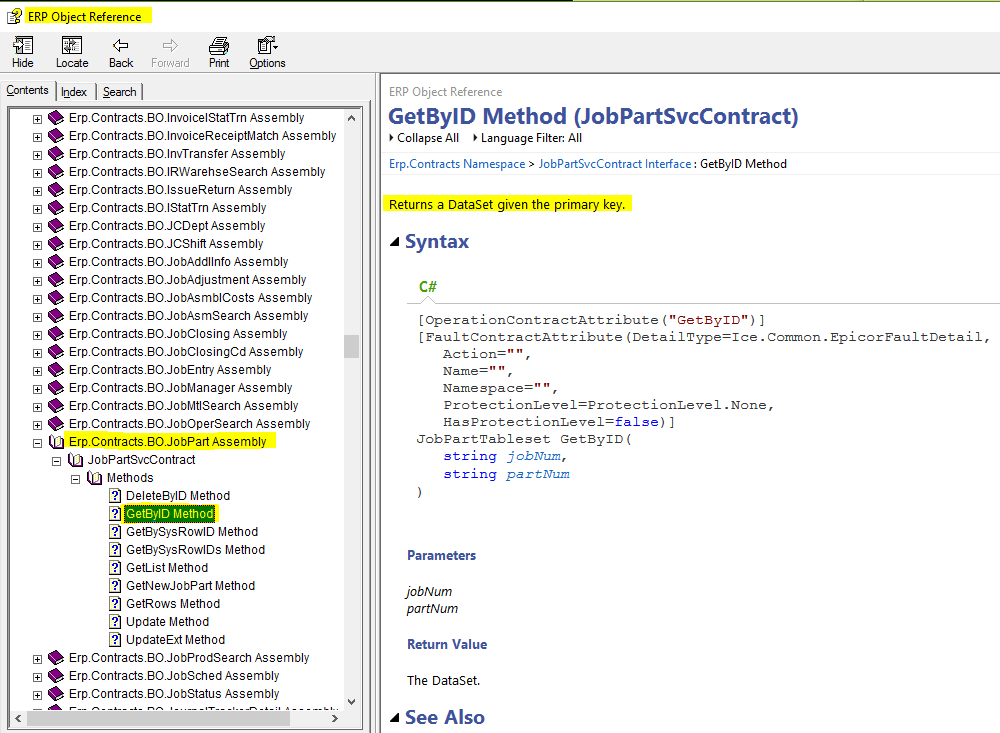Viewport: 1000px width, 733px height.
Task: Click the topic icon for UpdateExt Method
Action: (115, 640)
